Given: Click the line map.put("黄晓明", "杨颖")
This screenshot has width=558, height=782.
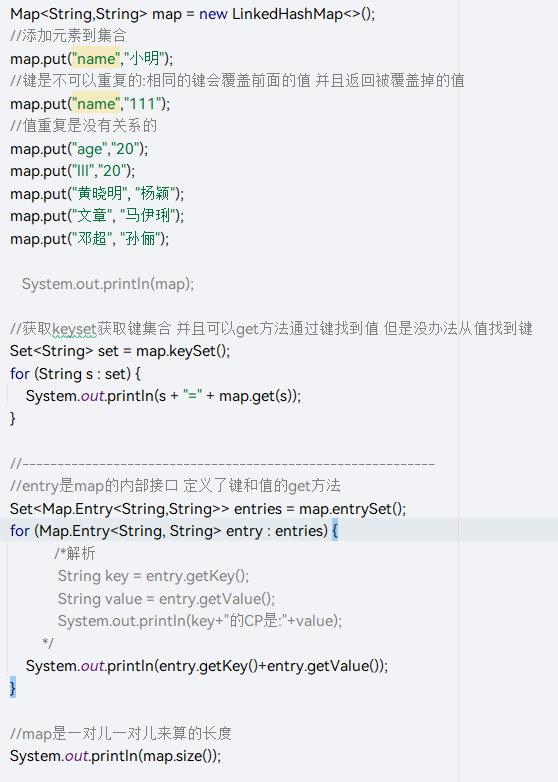Looking at the screenshot, I should (x=97, y=194).
